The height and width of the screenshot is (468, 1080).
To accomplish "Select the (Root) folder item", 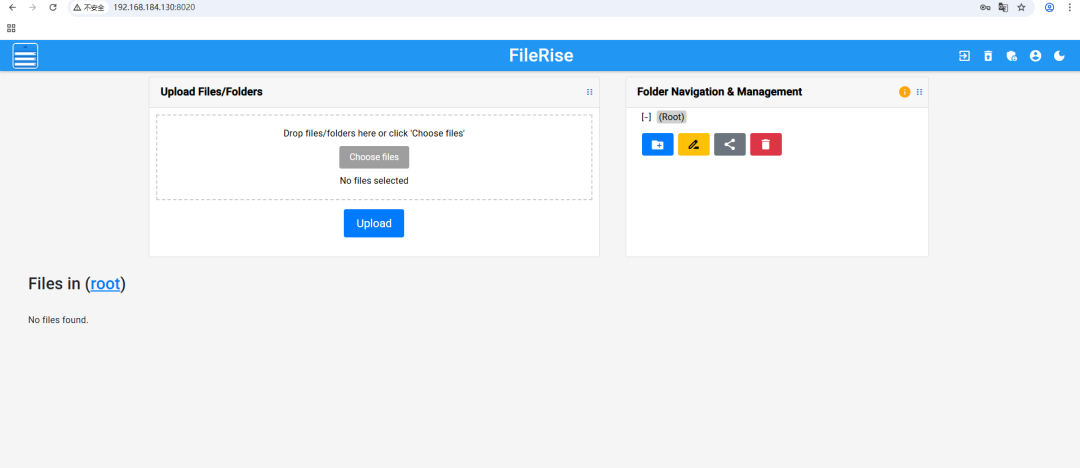I will (x=671, y=117).
